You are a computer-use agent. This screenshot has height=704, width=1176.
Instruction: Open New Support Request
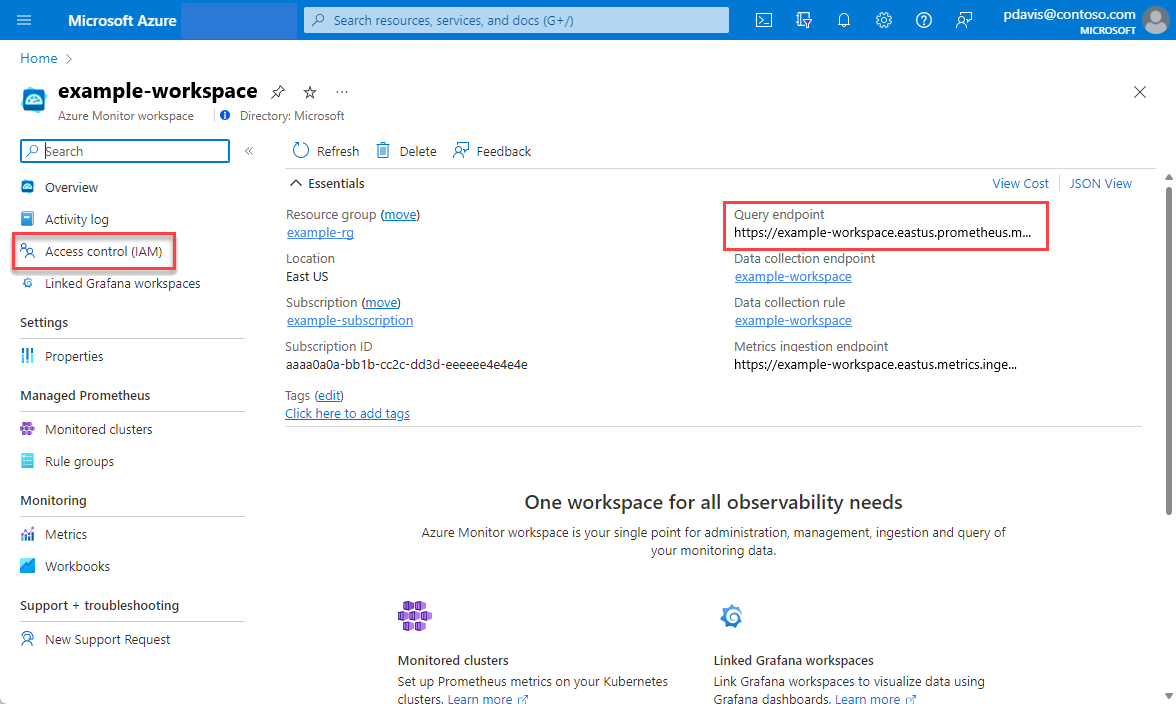pyautogui.click(x=107, y=639)
